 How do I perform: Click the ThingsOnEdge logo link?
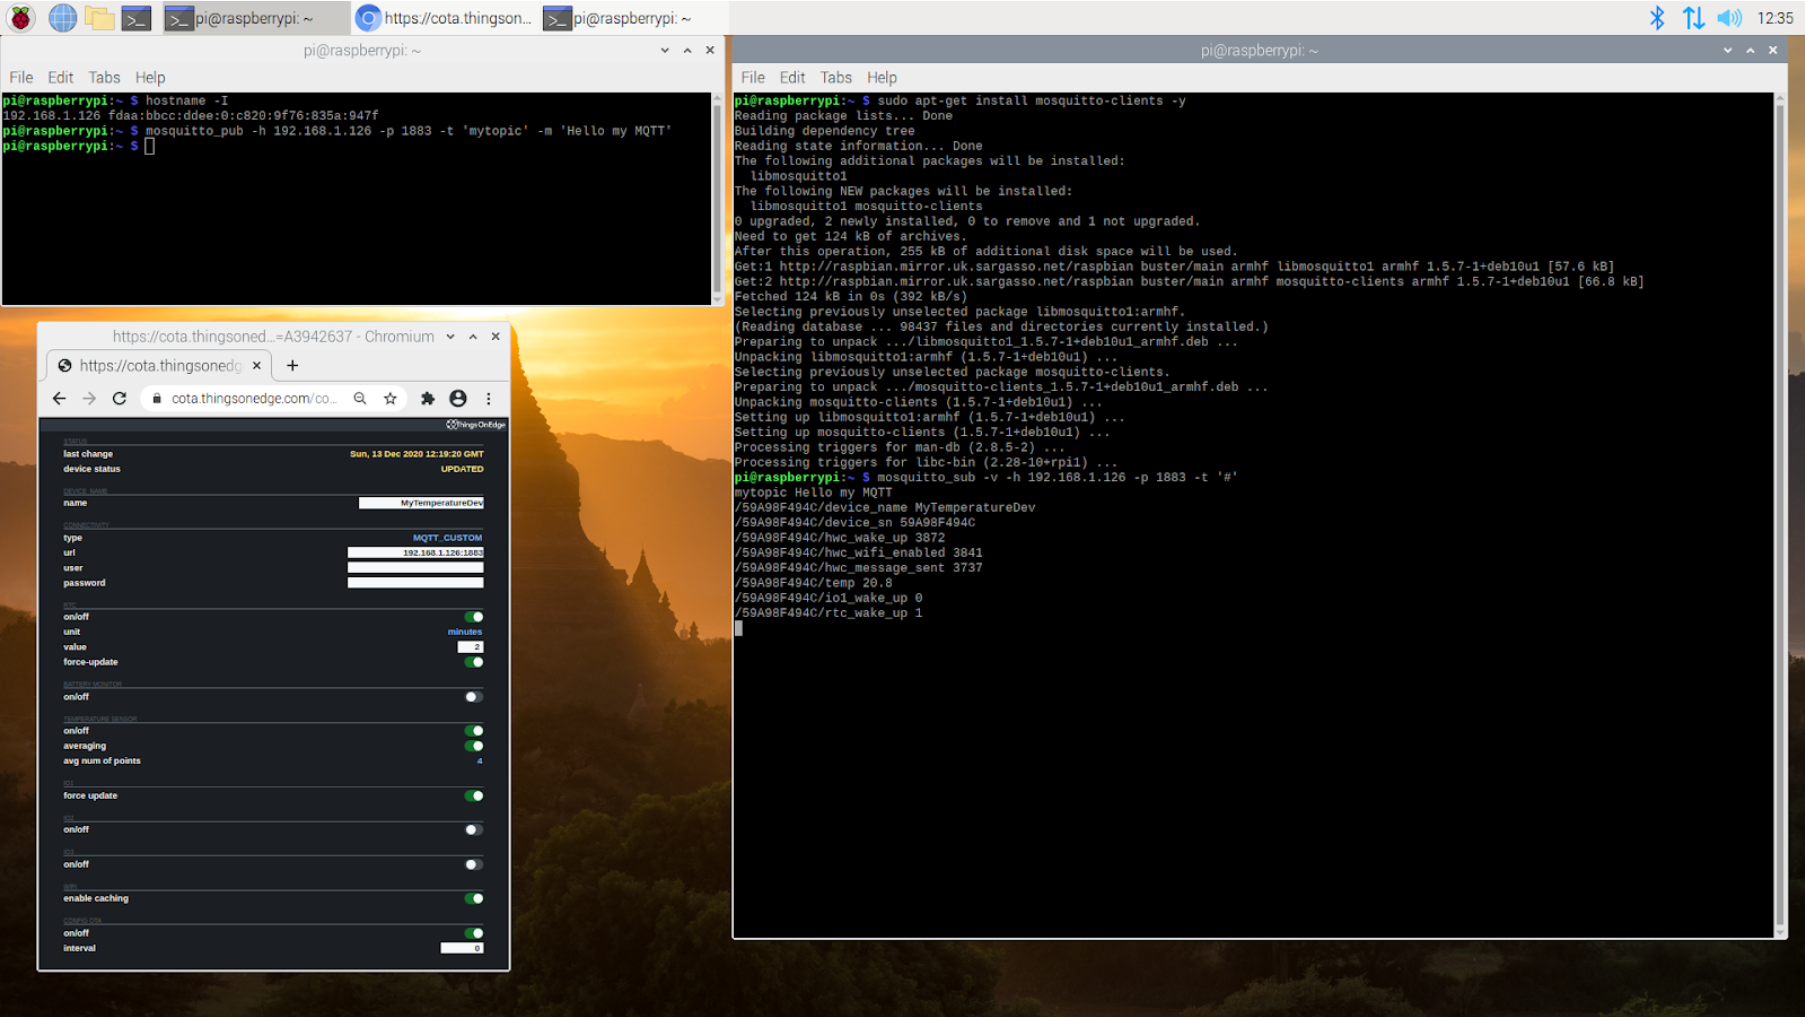point(476,425)
